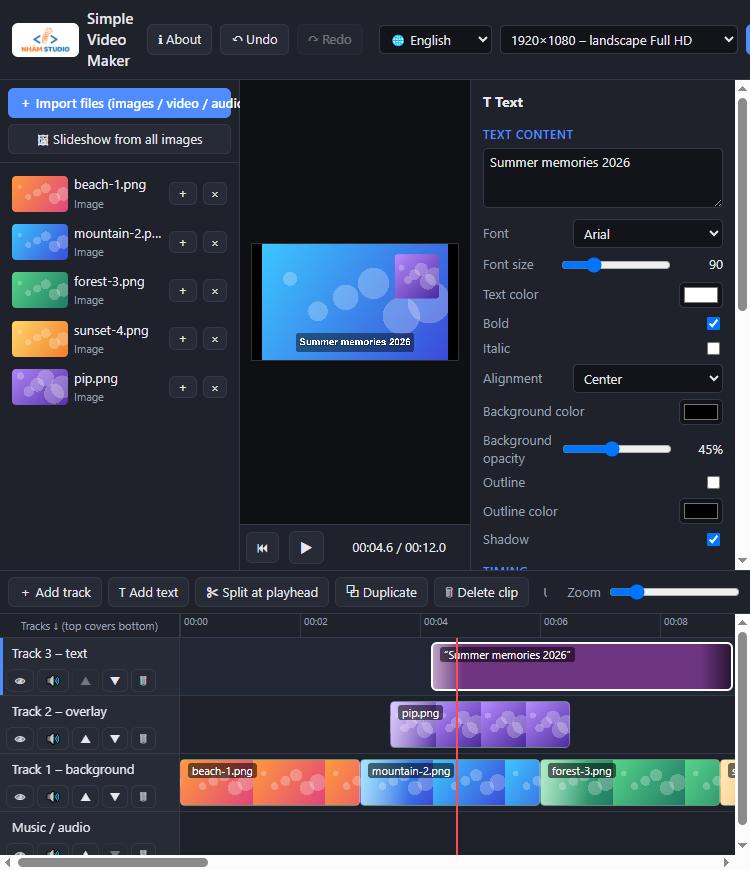
Task: Add mountain-2.png to the timeline
Action: pyautogui.click(x=183, y=242)
